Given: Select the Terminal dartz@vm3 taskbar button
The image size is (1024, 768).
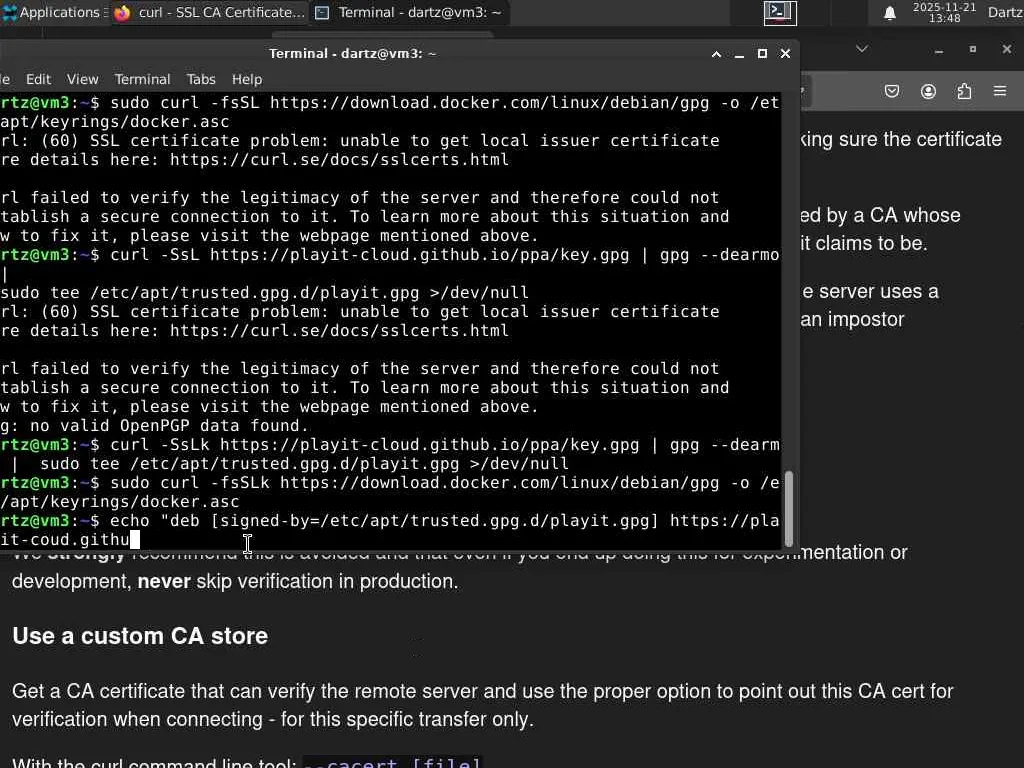Looking at the screenshot, I should [409, 12].
